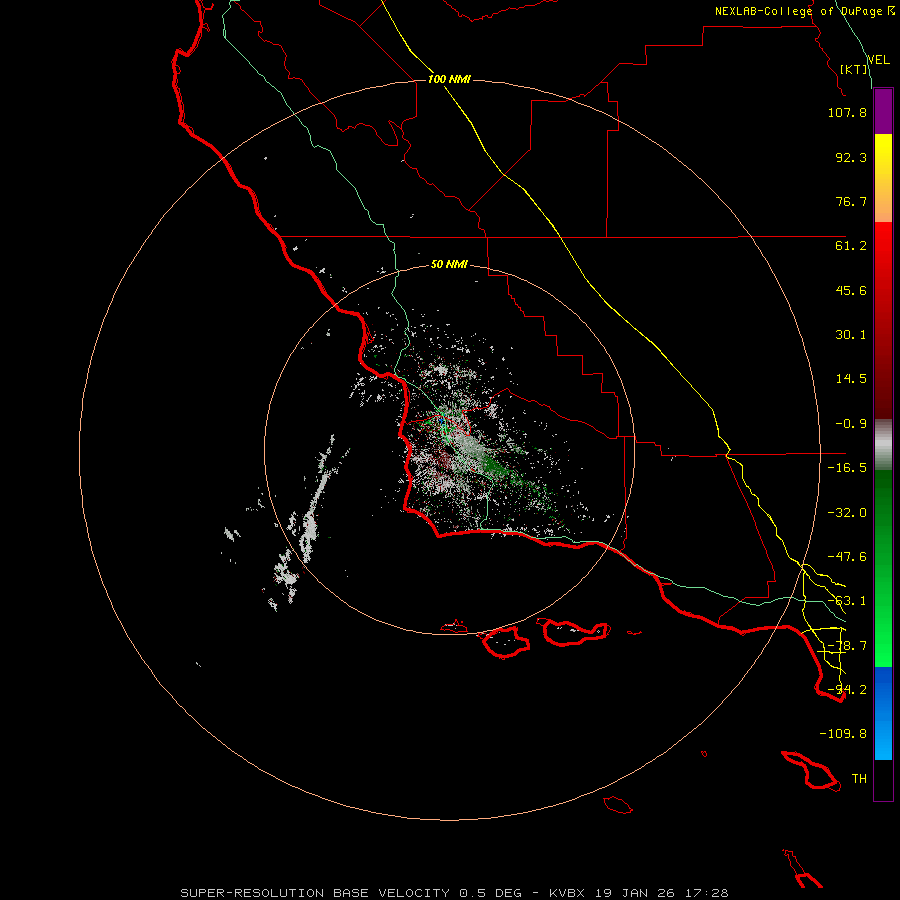Click the -32.0 velocity scale value
The width and height of the screenshot is (900, 900).
847,513
